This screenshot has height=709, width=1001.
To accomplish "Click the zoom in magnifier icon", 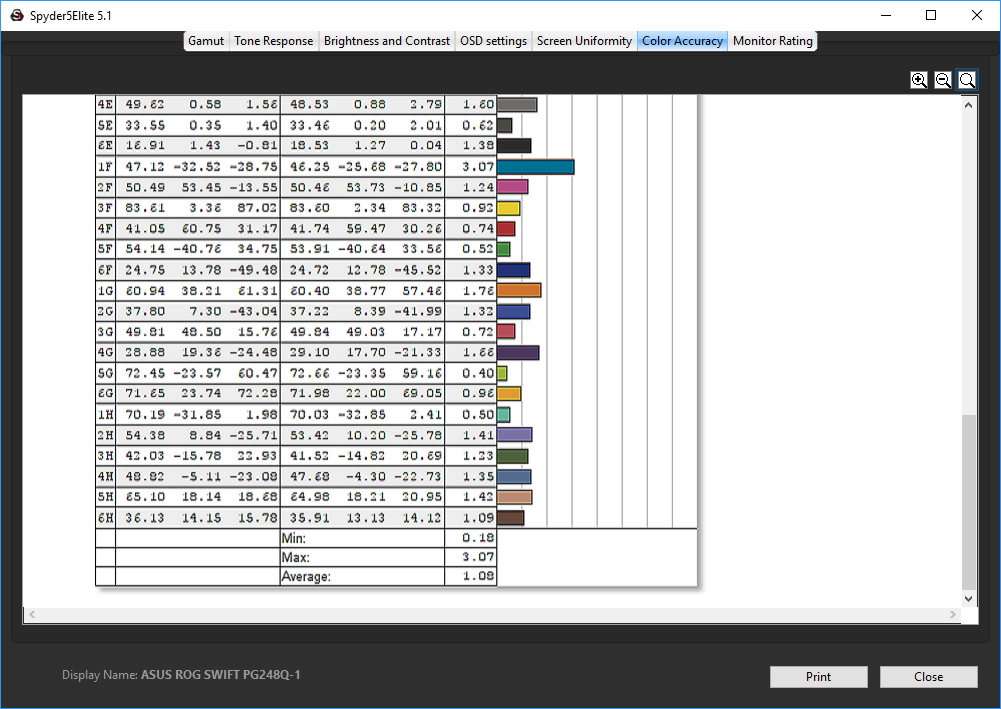I will click(x=919, y=80).
